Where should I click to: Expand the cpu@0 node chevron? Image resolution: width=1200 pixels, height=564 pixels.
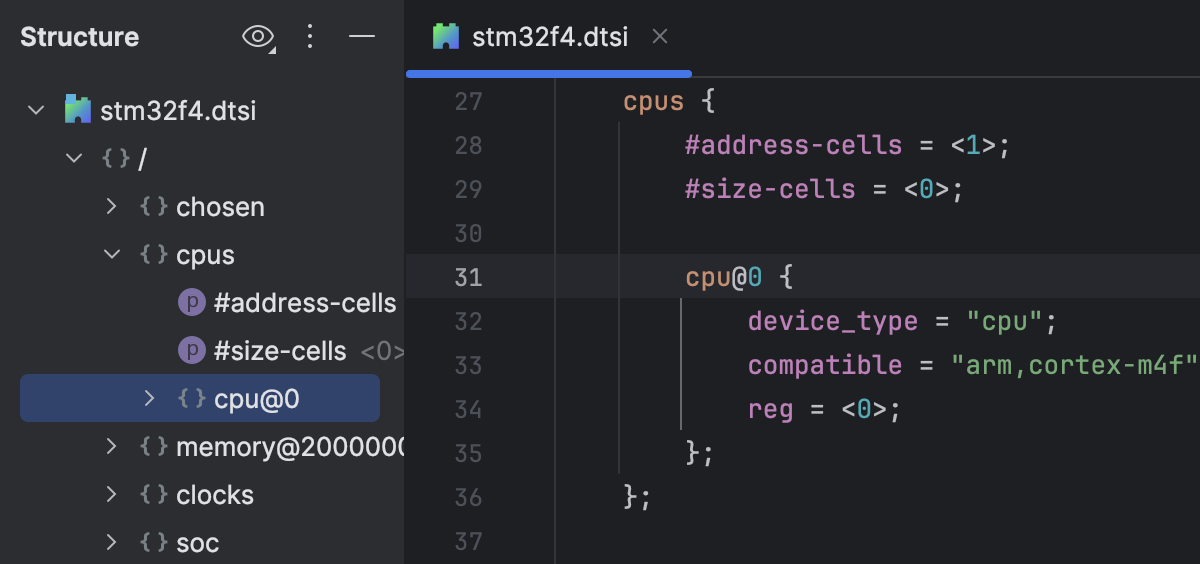click(150, 399)
